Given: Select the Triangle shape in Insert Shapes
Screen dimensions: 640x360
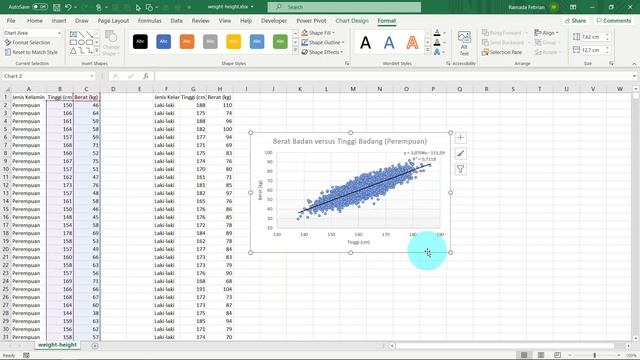Looking at the screenshot, I should [73, 51].
